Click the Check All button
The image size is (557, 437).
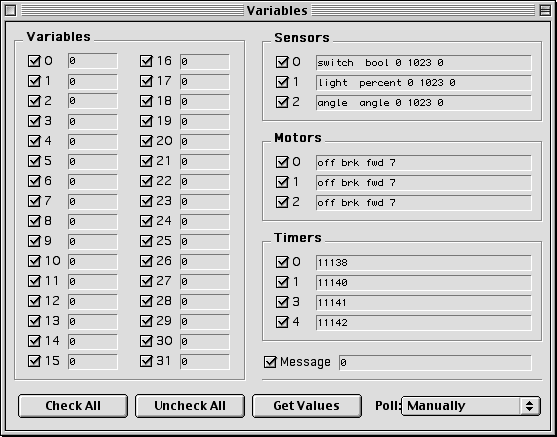point(73,406)
